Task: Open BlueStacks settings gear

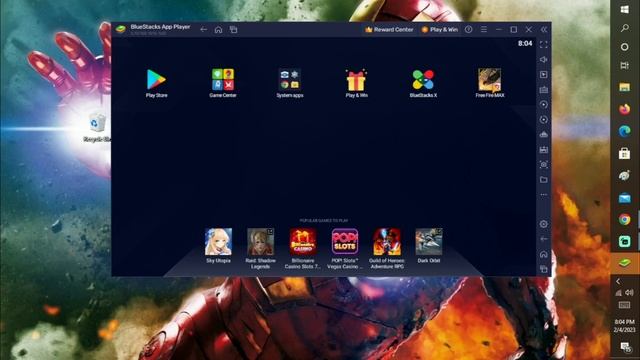Action: [544, 224]
